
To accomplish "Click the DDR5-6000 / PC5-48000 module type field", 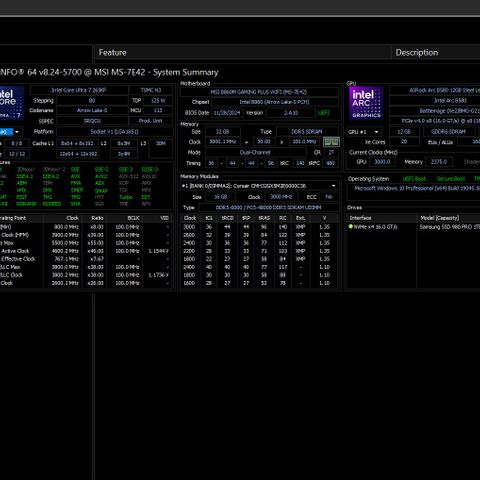I will coord(268,208).
